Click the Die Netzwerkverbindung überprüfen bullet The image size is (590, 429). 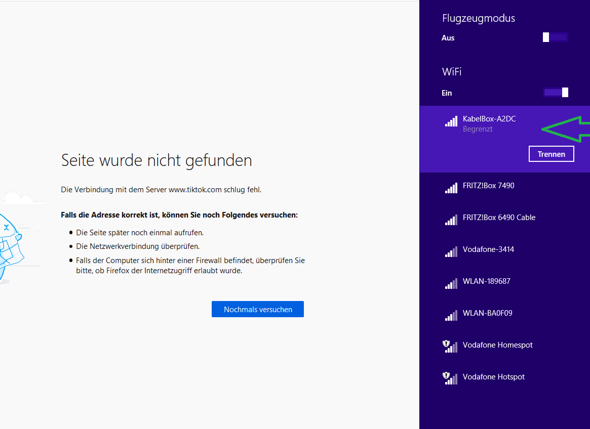[x=138, y=246]
